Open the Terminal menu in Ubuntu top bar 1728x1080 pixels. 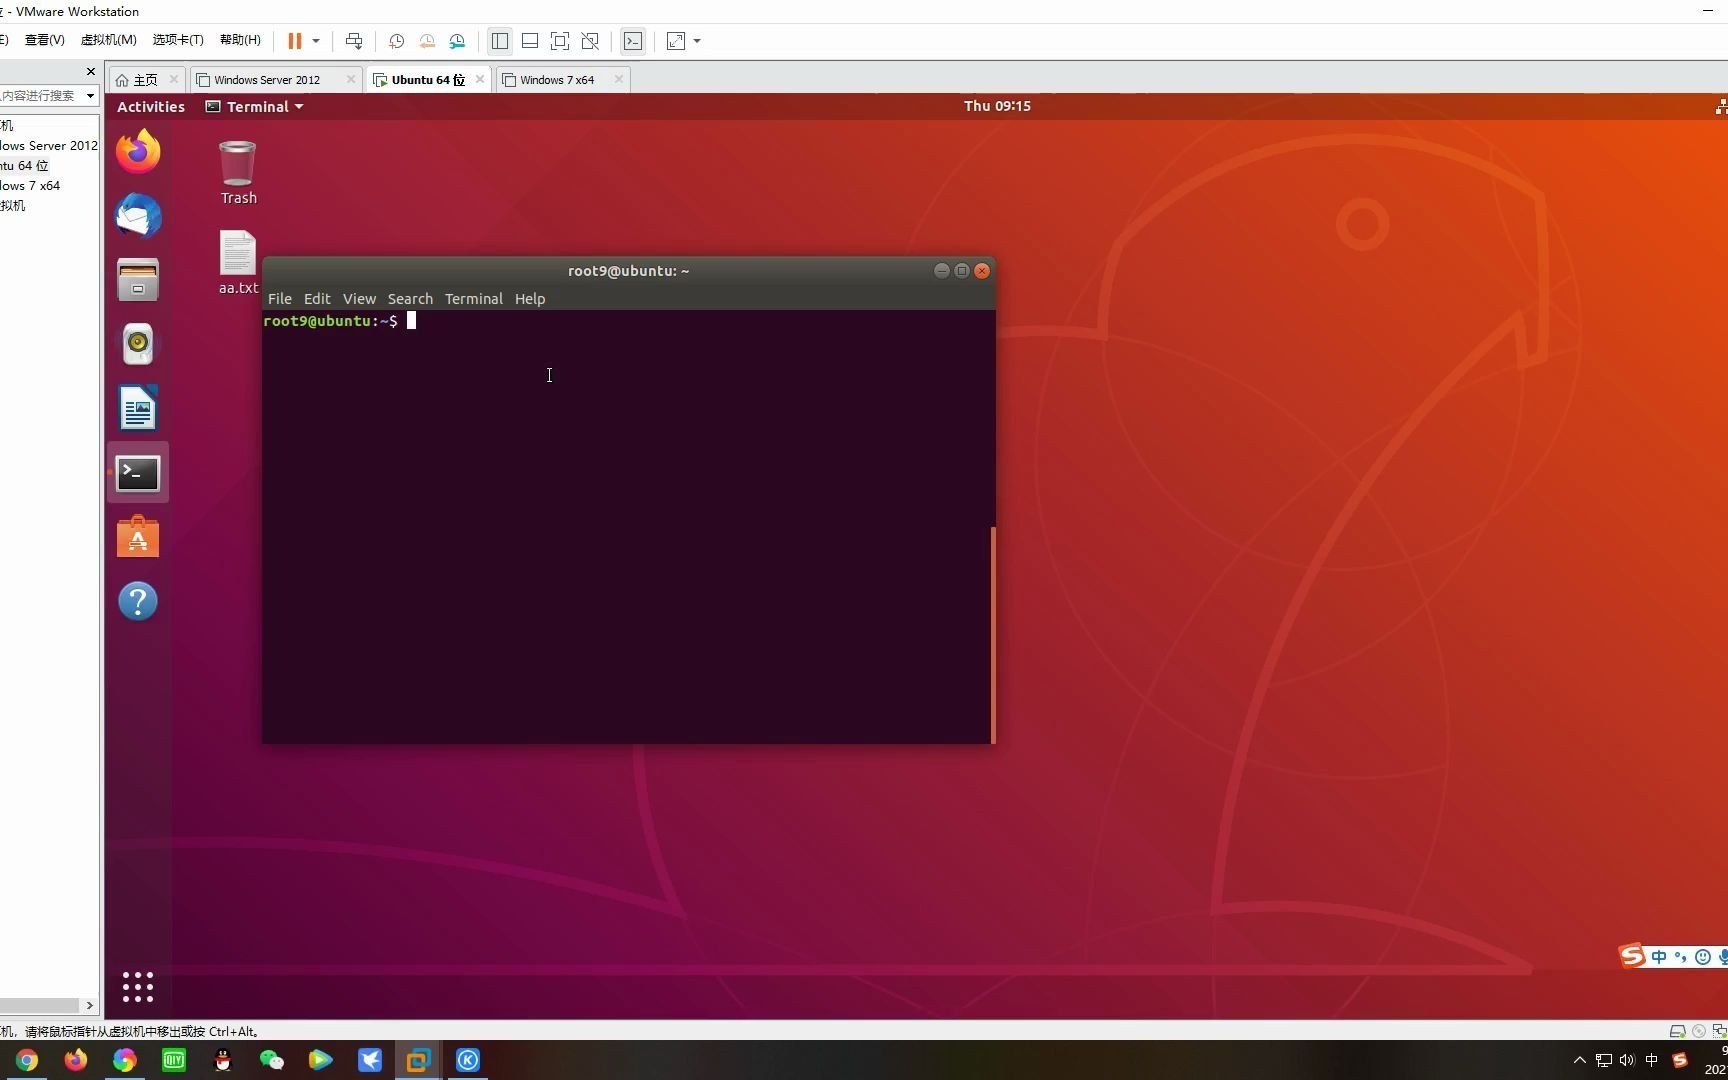click(x=253, y=106)
